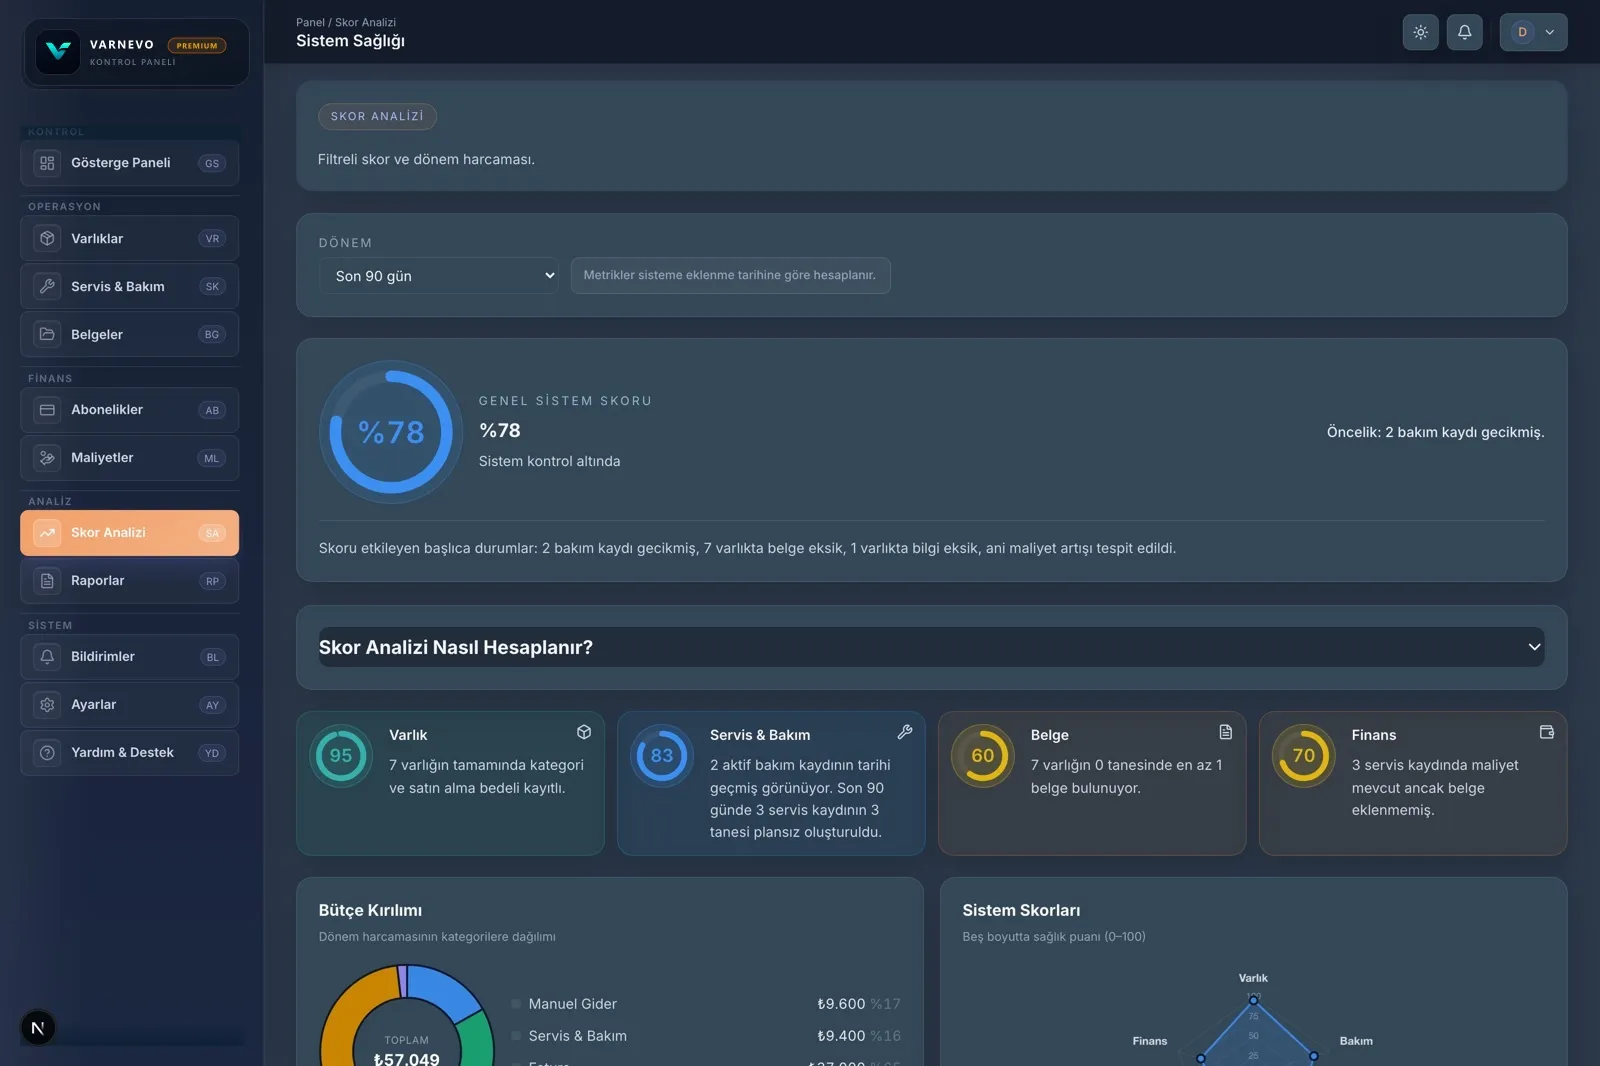The image size is (1600, 1066).
Task: Click the PREMIUM badge in header
Action: [197, 45]
